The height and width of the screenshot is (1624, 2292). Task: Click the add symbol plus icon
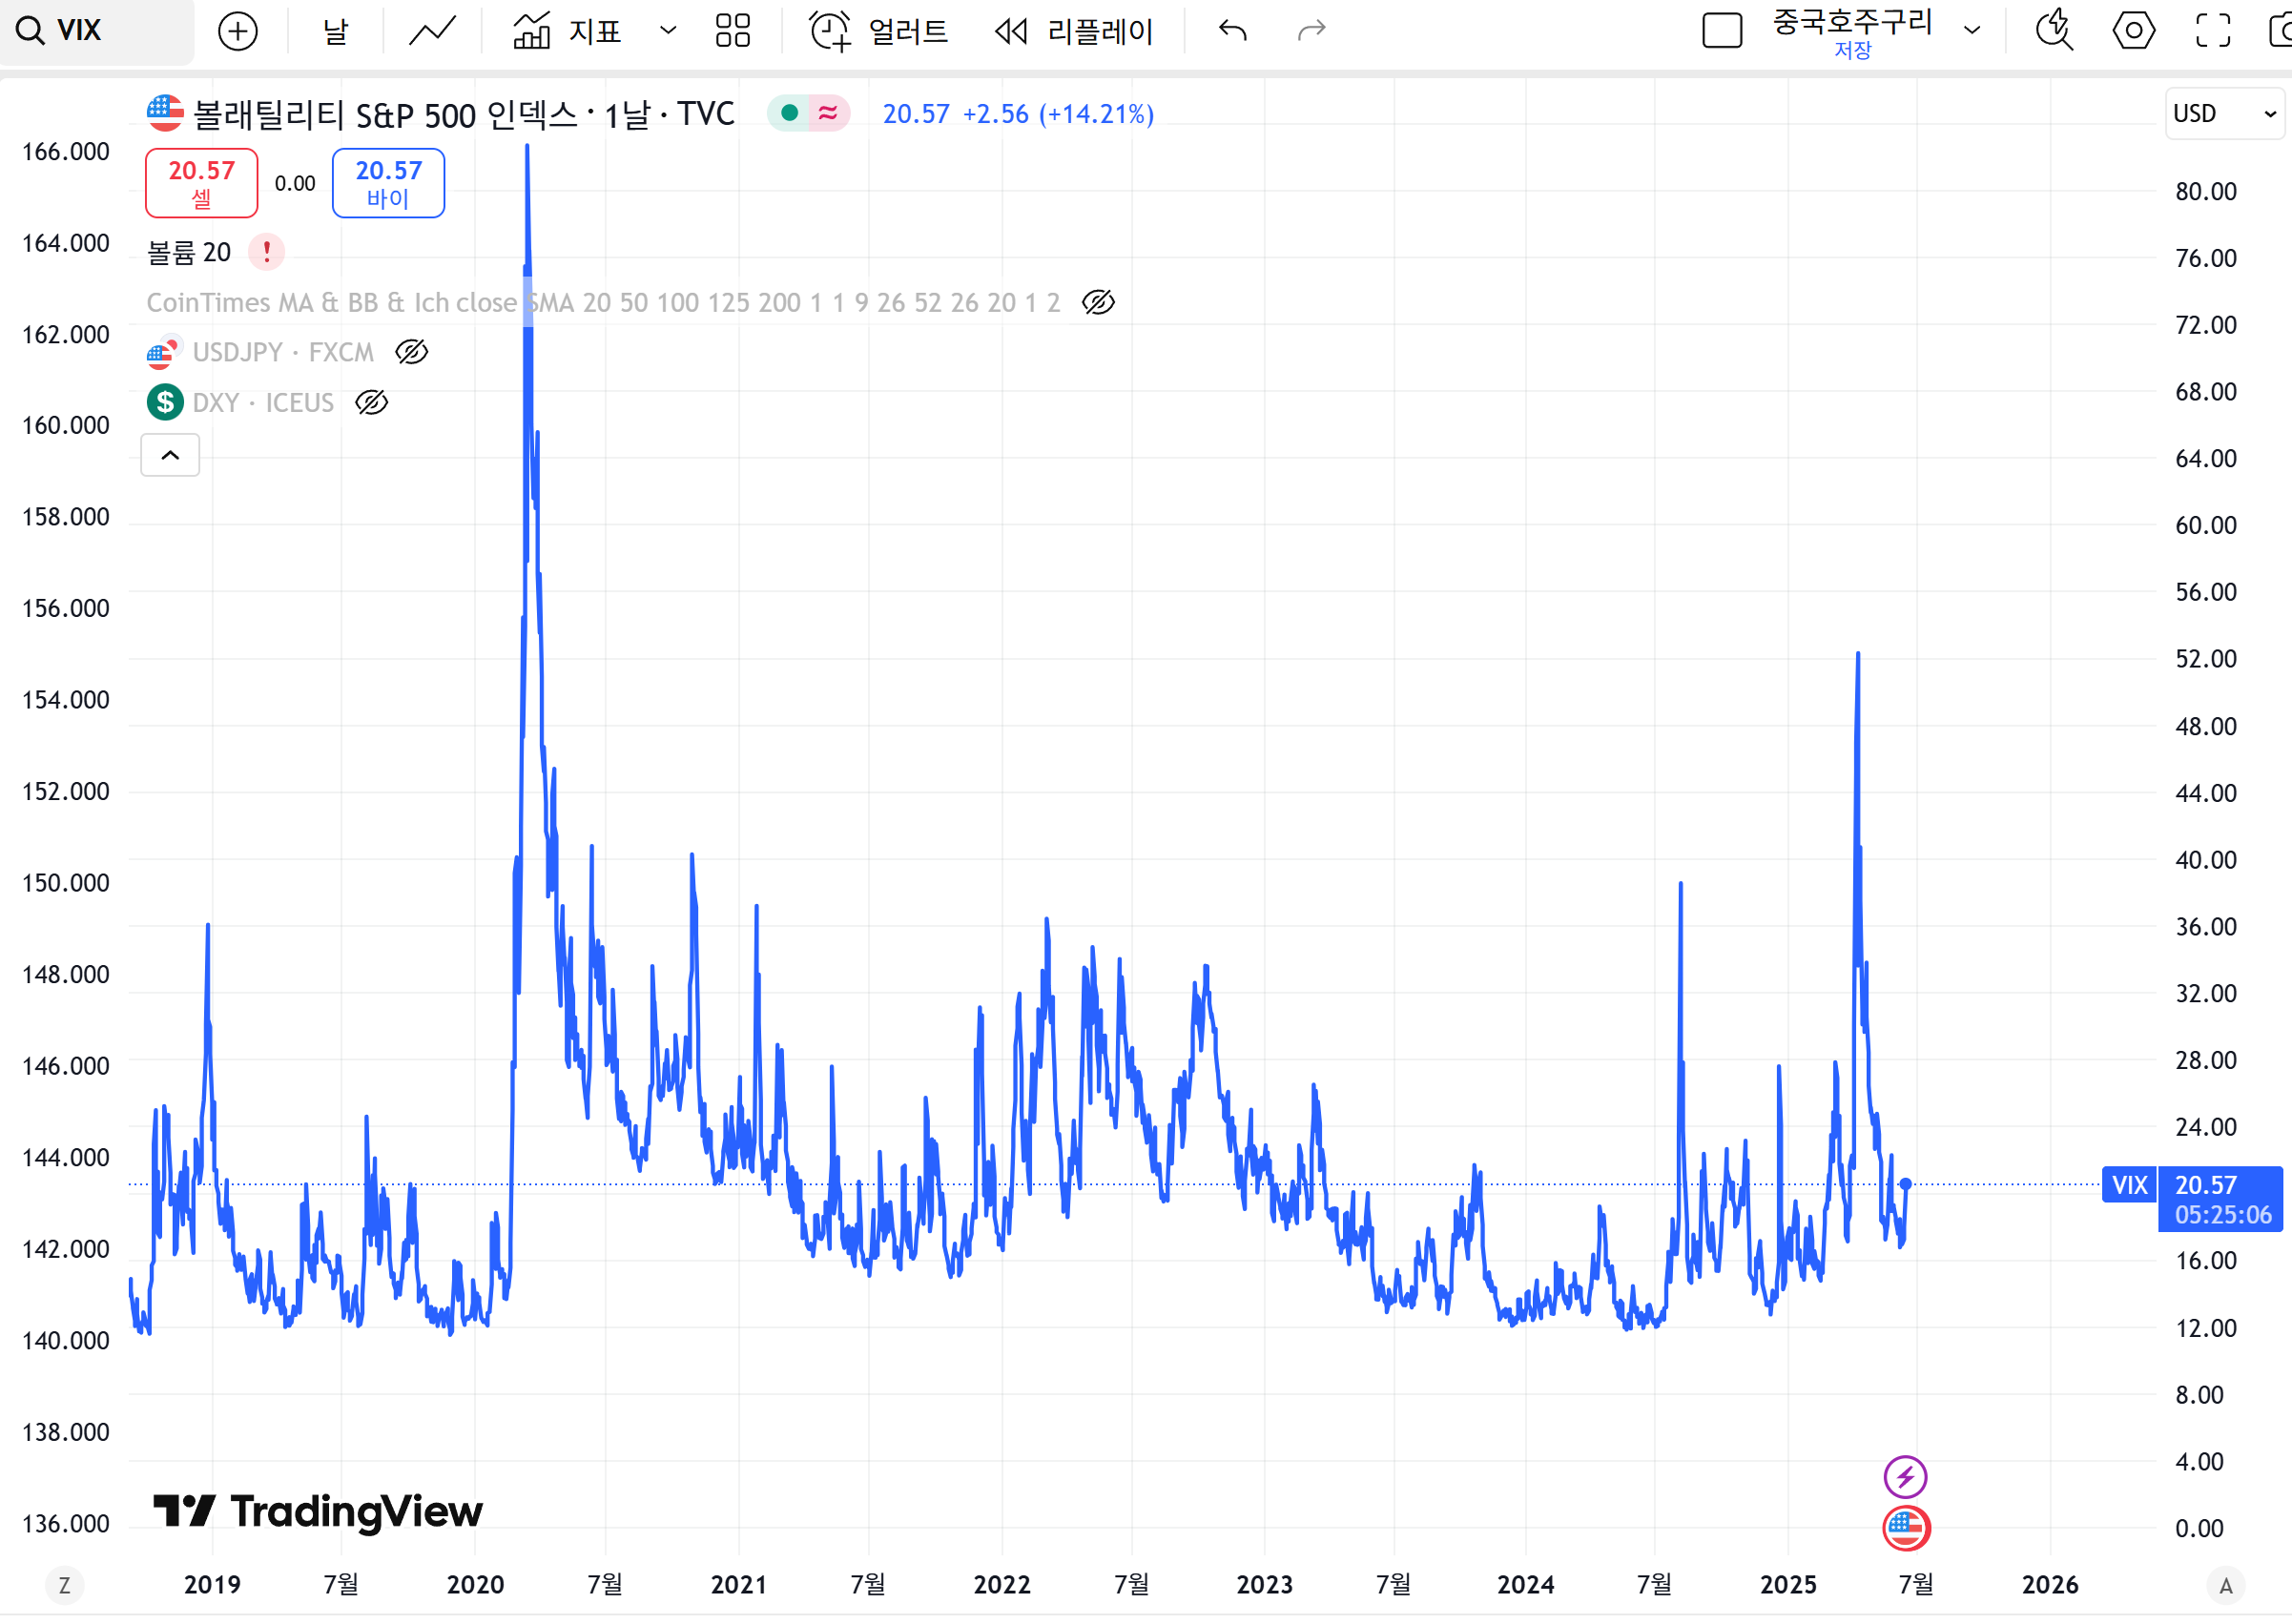(238, 31)
